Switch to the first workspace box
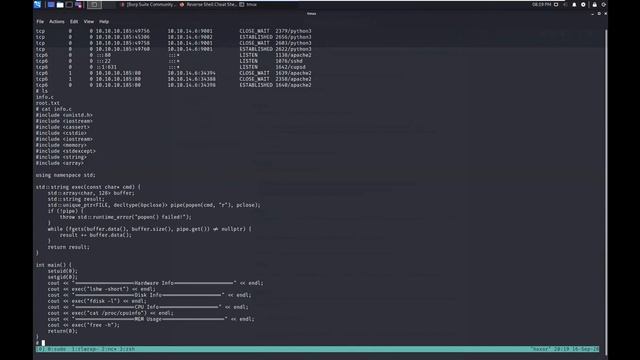640x360 pixels. point(94,5)
